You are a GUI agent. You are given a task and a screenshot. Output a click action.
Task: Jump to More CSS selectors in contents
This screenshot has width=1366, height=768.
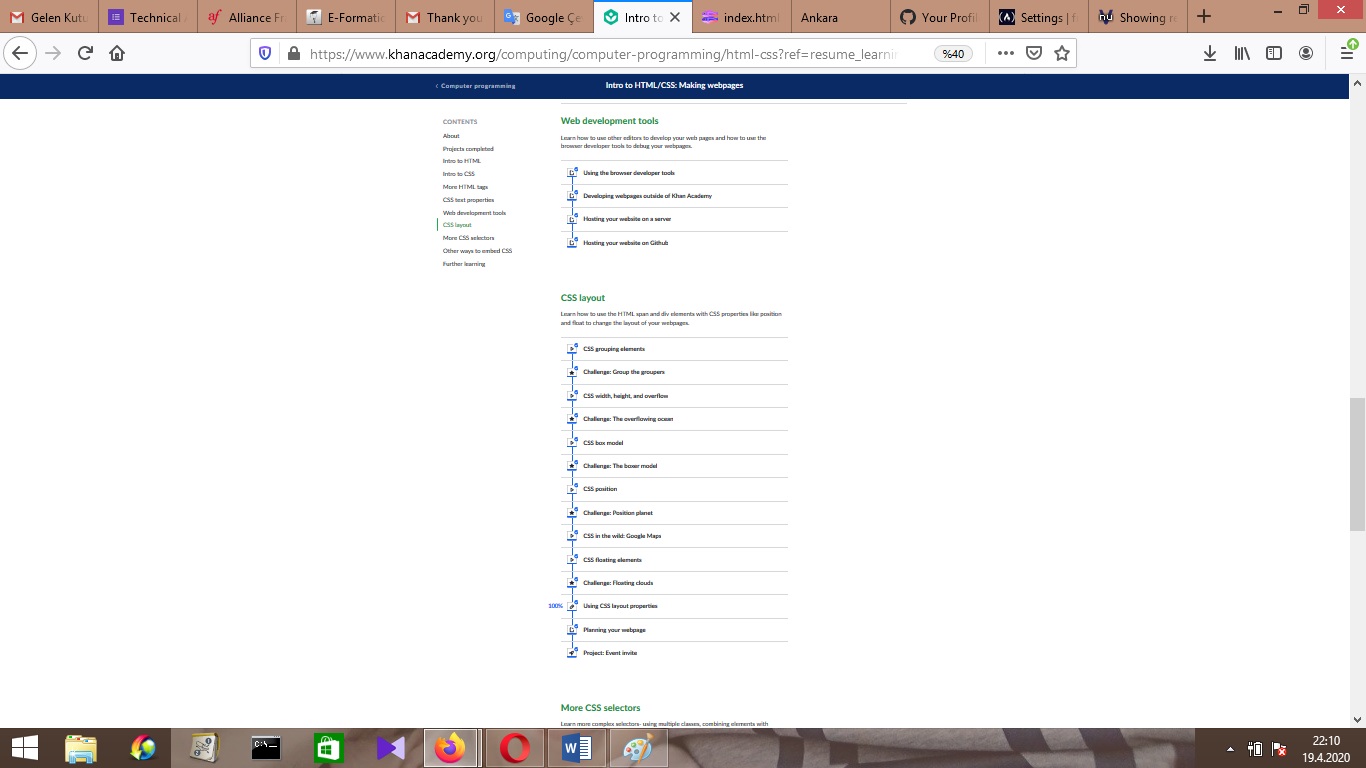click(468, 238)
